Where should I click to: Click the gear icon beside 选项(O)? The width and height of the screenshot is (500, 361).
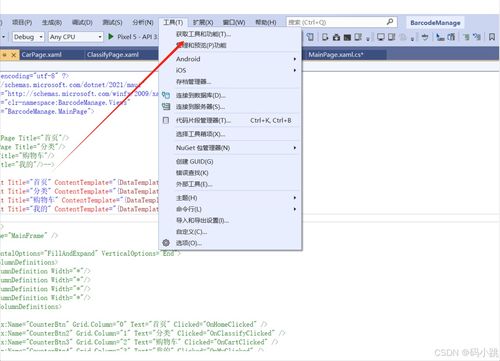click(166, 243)
